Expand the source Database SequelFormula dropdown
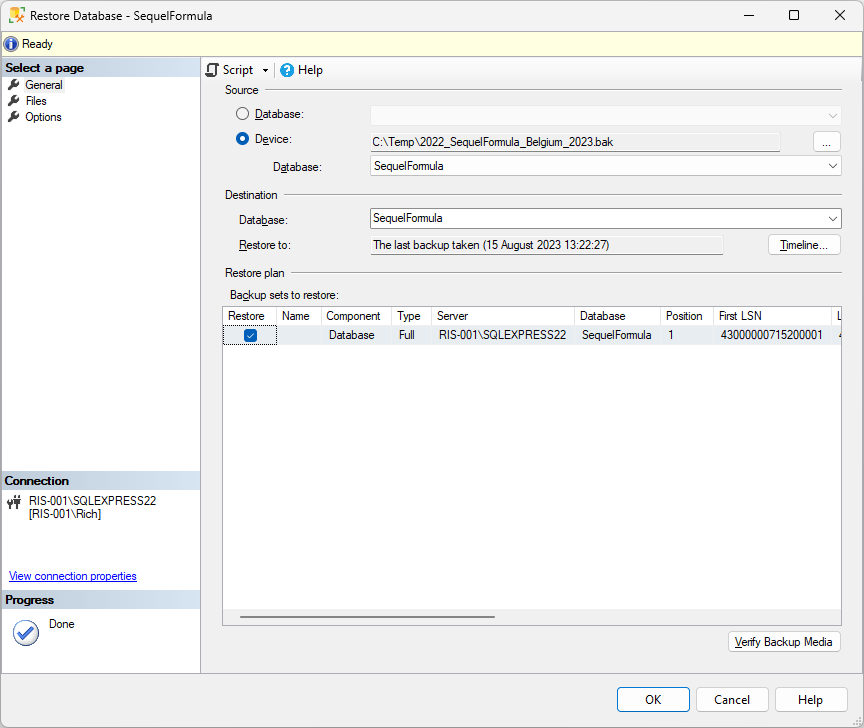 (833, 166)
